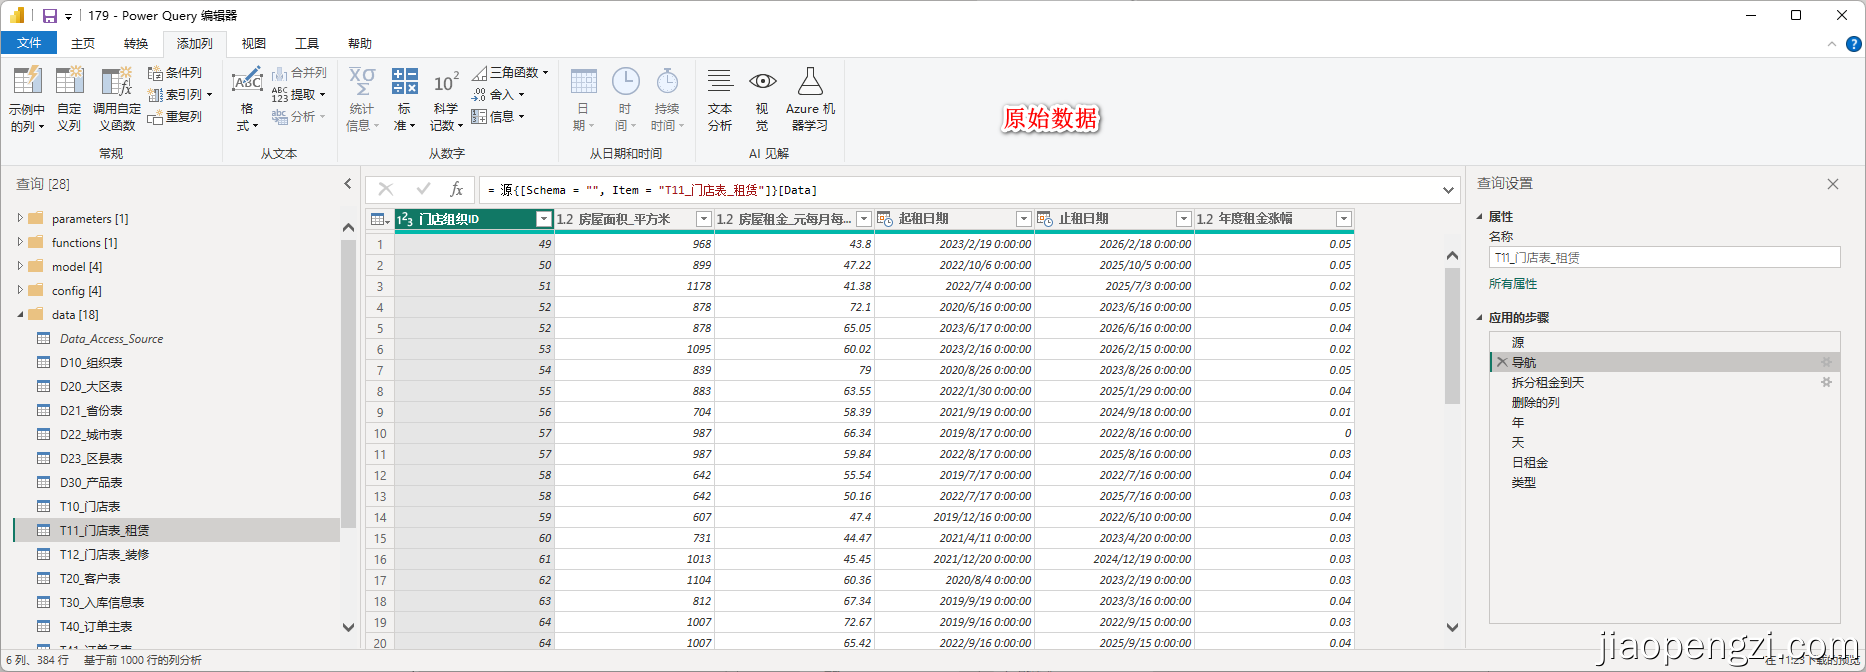This screenshot has height=672, width=1866.
Task: Select the T40_订单主表 query
Action: tap(96, 627)
